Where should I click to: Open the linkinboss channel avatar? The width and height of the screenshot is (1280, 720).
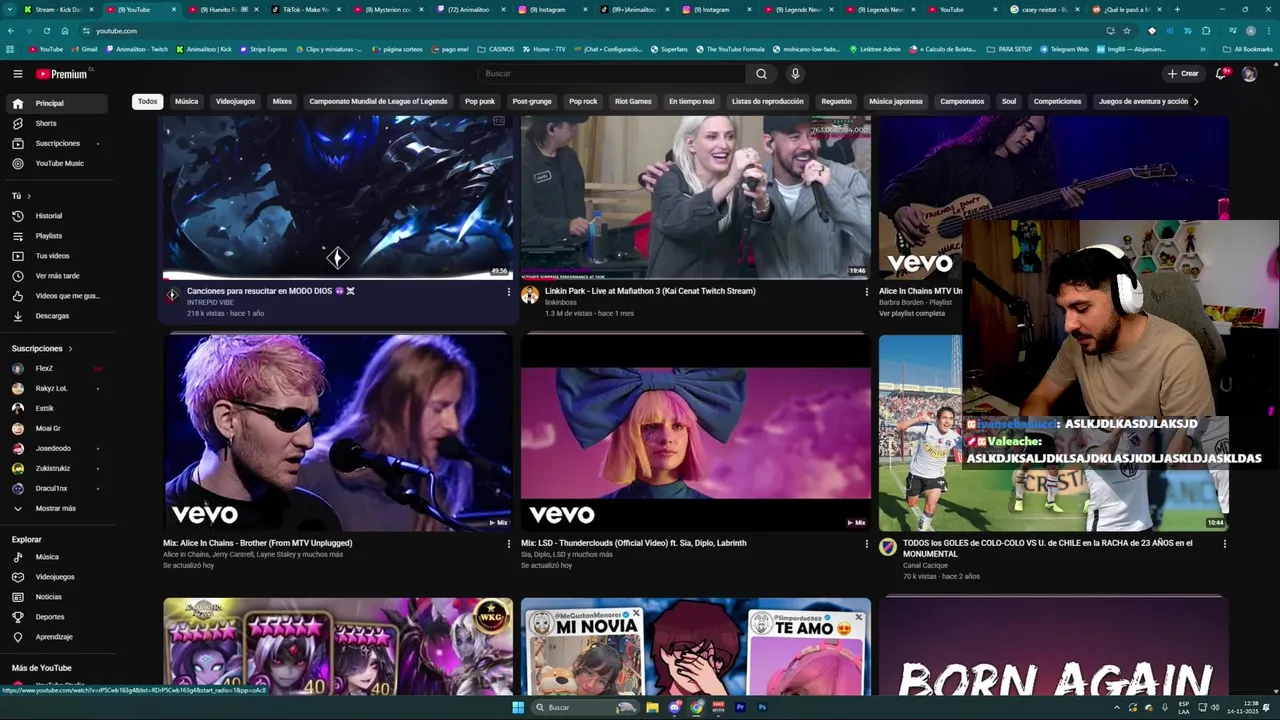pyautogui.click(x=530, y=295)
